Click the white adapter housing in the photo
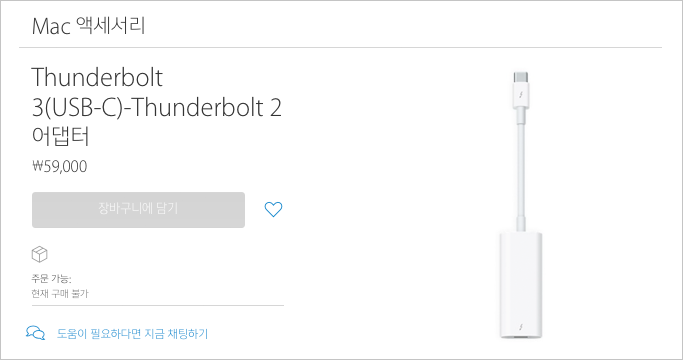The height and width of the screenshot is (360, 683). [x=521, y=285]
